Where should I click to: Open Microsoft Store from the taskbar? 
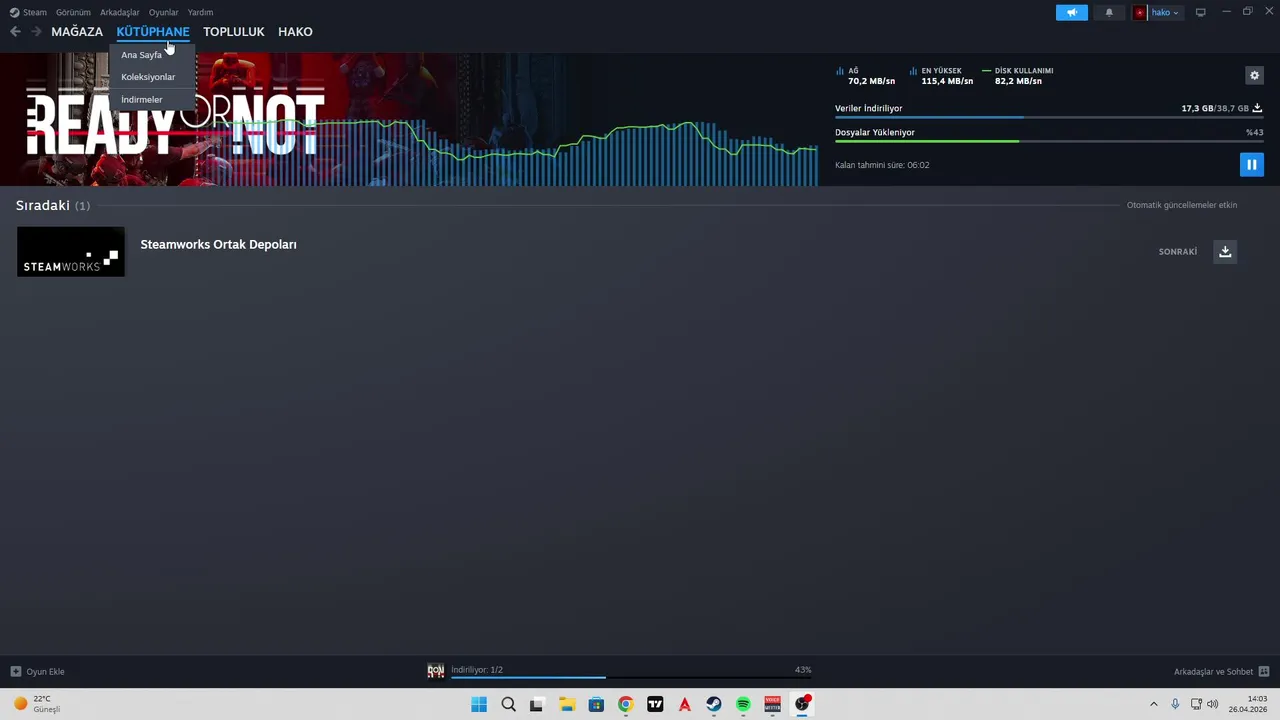point(596,704)
